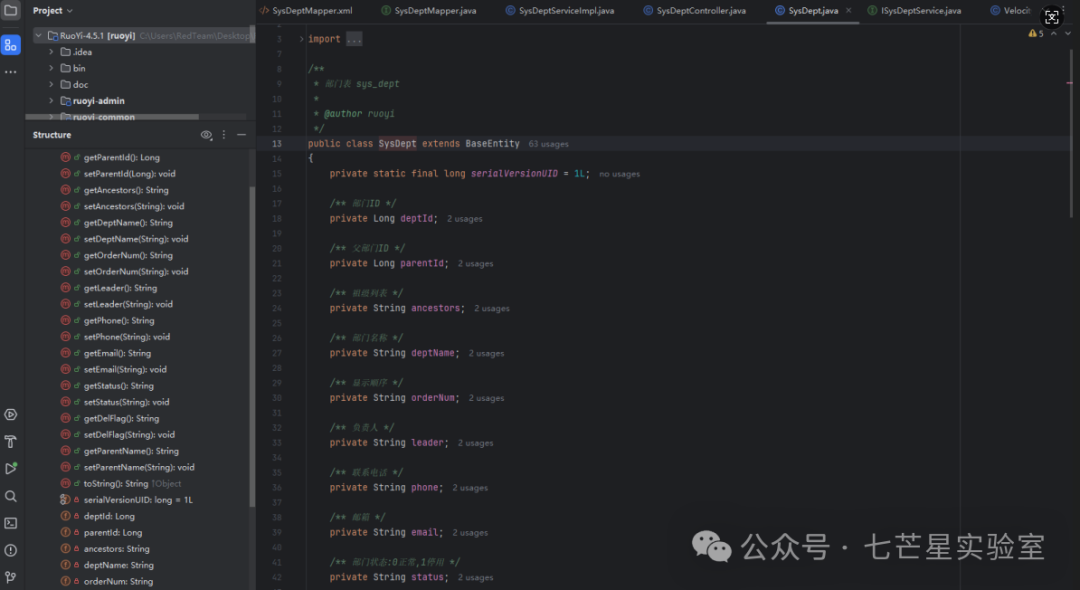The height and width of the screenshot is (590, 1080).
Task: Select setOrderNum(String): void in Structure
Action: click(x=136, y=272)
